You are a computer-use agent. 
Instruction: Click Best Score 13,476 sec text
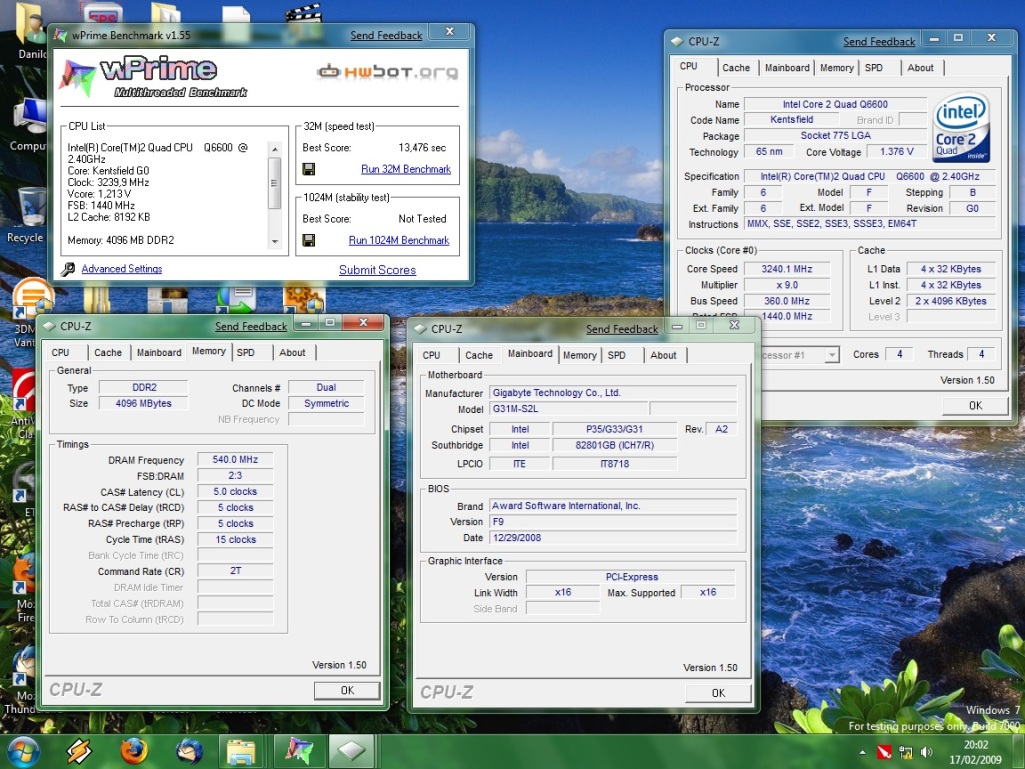pyautogui.click(x=422, y=148)
